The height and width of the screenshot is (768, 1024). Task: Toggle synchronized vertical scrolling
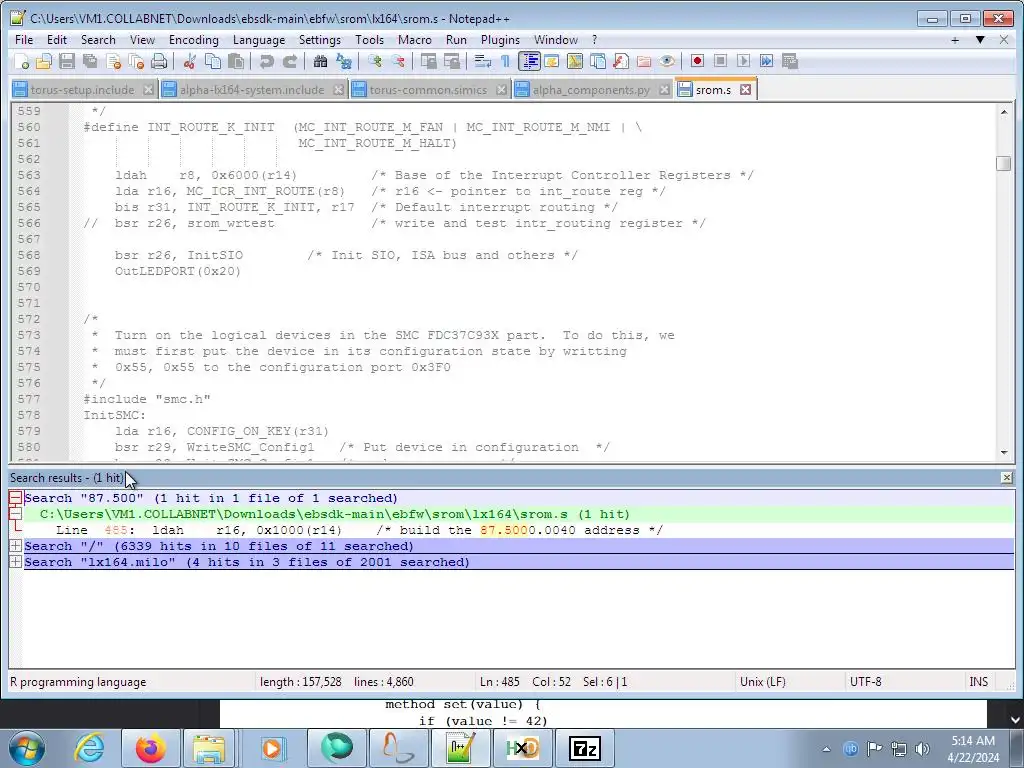(x=428, y=61)
